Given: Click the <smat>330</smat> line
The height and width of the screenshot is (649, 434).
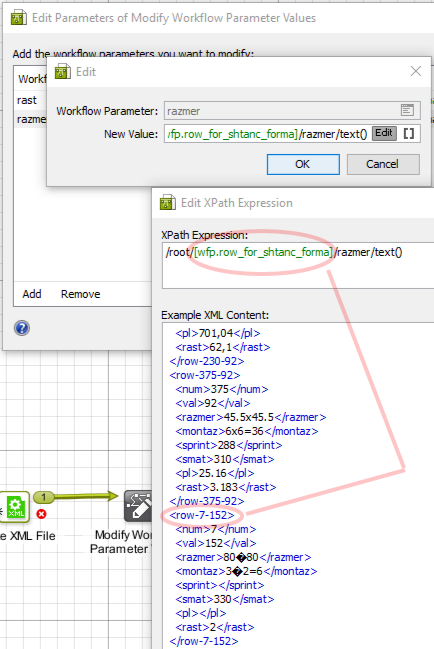Looking at the screenshot, I should coord(225,599).
